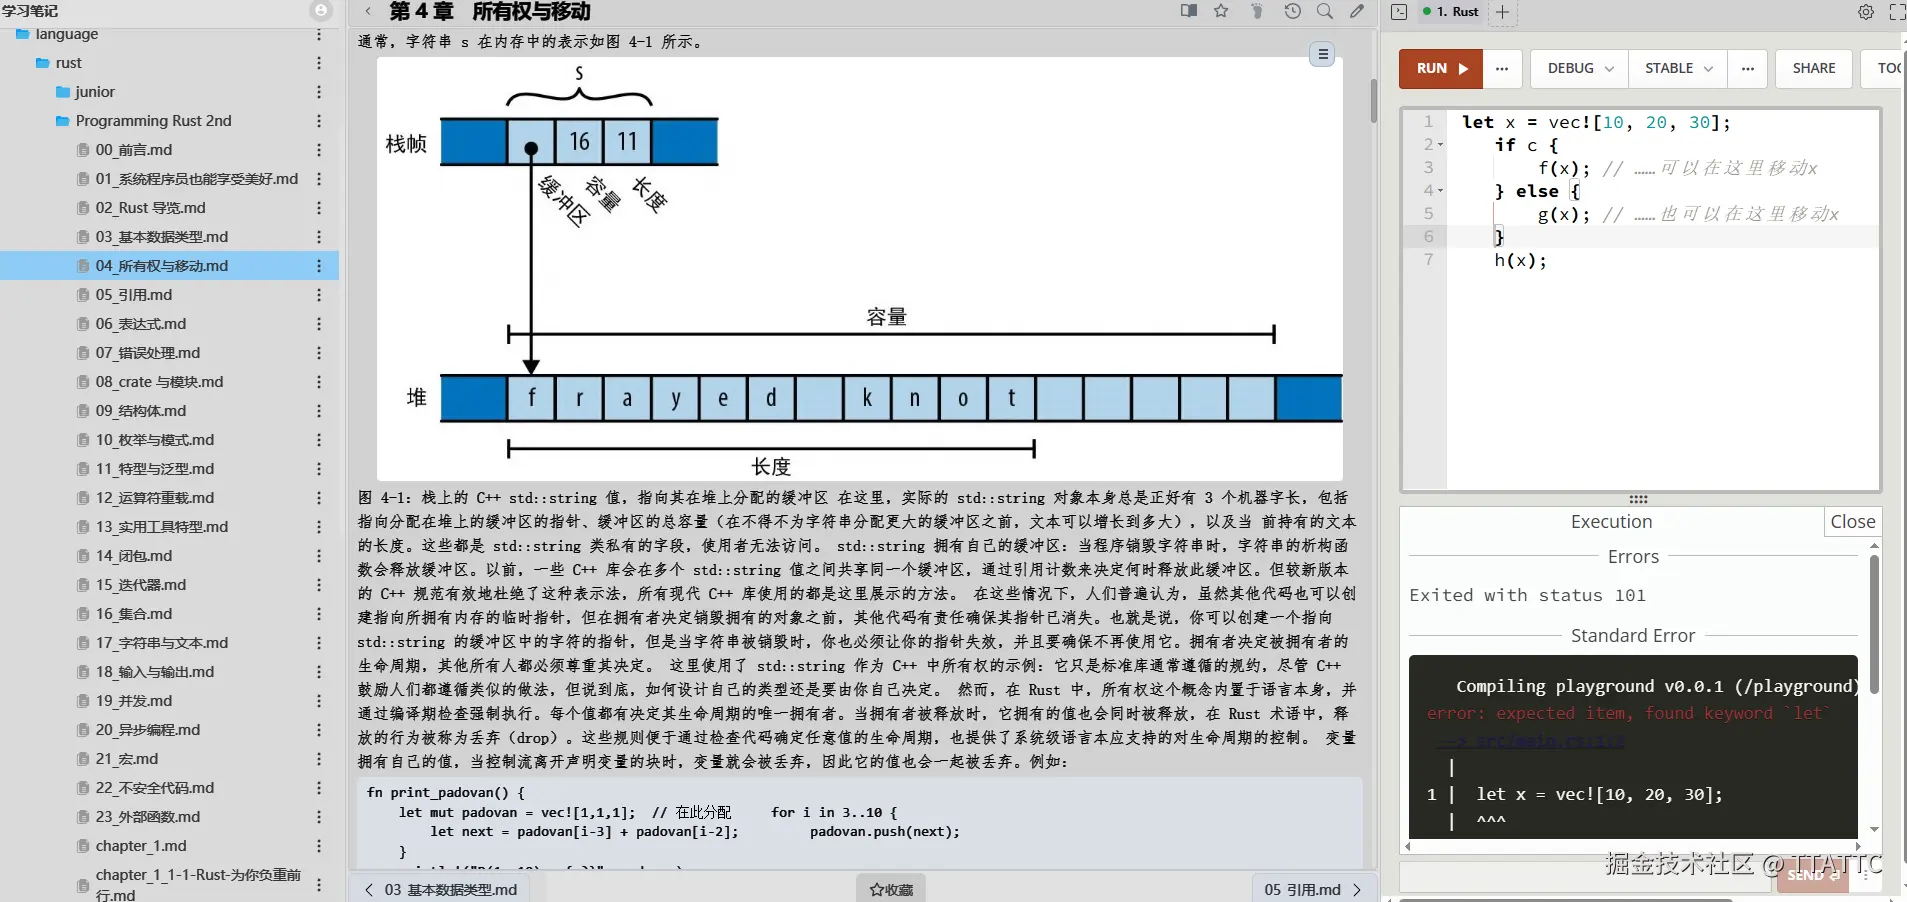Switch to edit mode with the pencil icon
This screenshot has width=1907, height=902.
point(1357,11)
